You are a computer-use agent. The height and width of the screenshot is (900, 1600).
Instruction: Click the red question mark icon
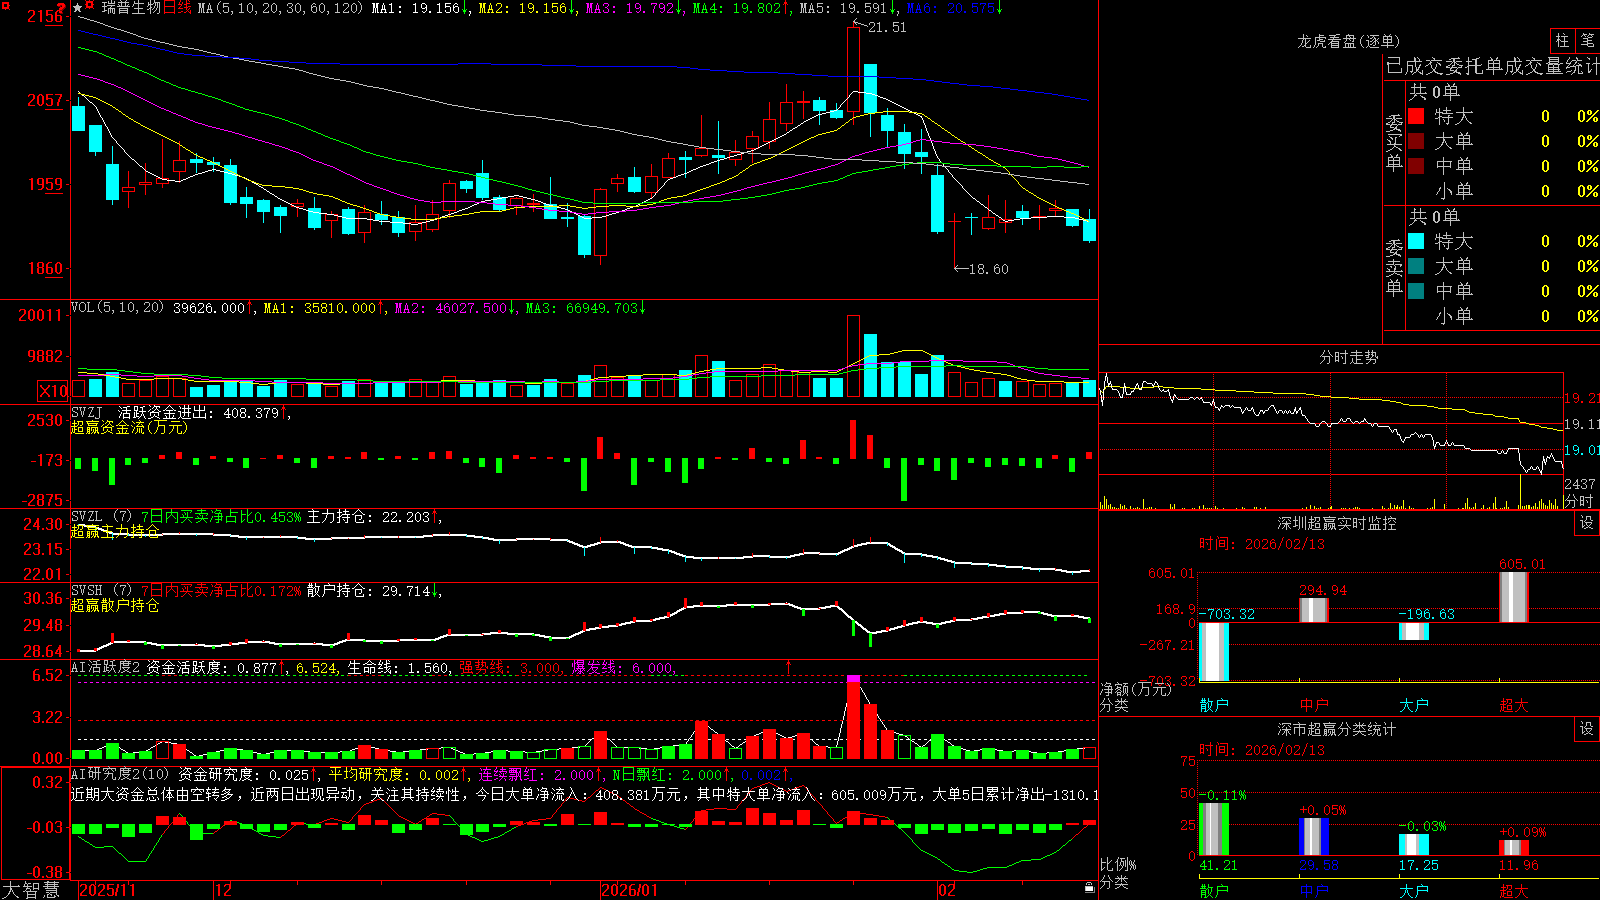[62, 8]
